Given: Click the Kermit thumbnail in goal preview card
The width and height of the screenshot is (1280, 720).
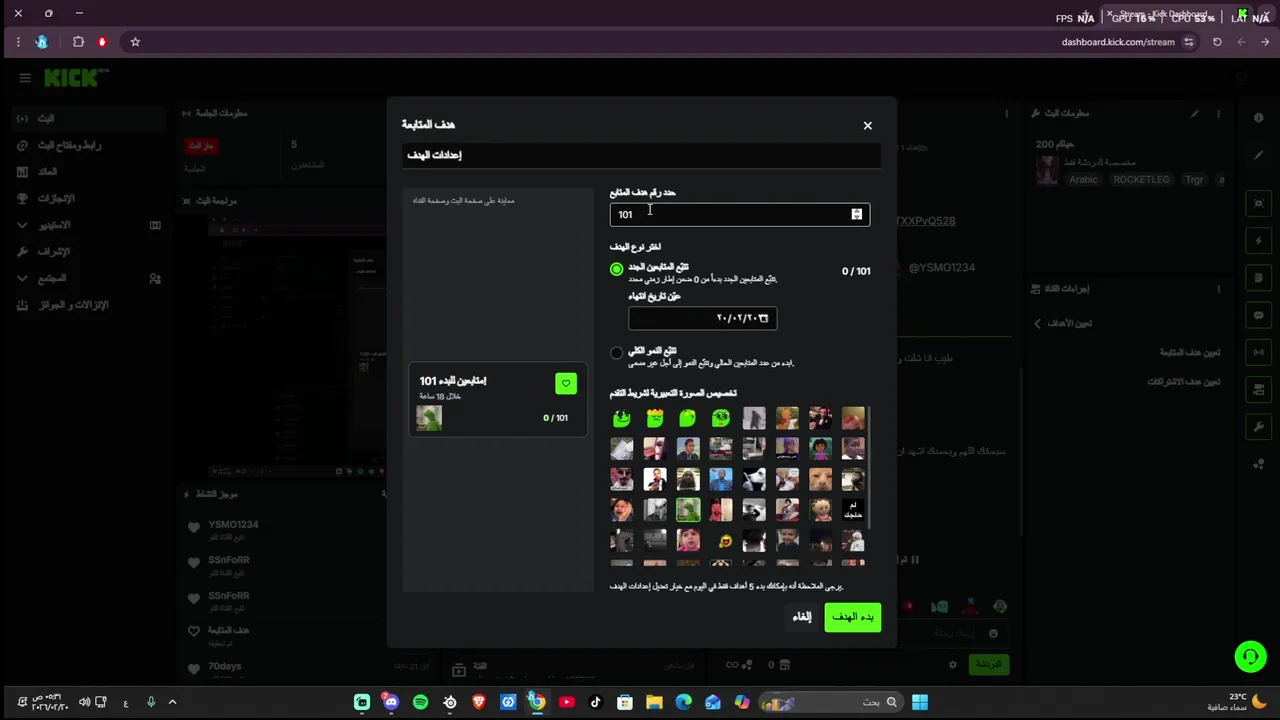Looking at the screenshot, I should point(429,418).
